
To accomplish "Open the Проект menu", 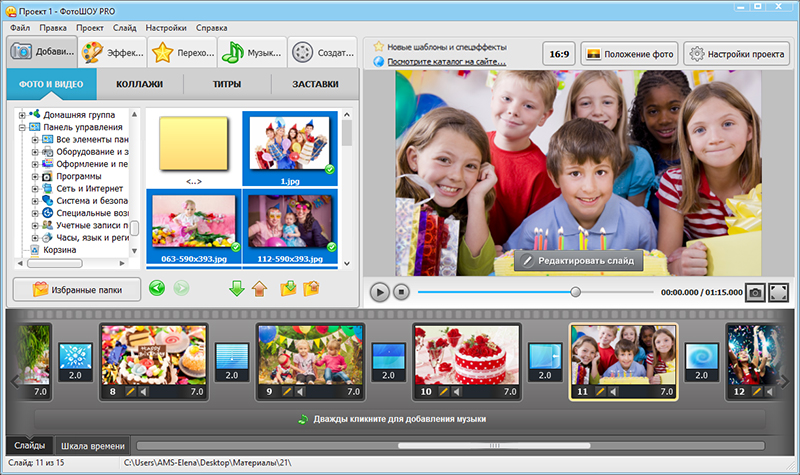I will pos(90,28).
